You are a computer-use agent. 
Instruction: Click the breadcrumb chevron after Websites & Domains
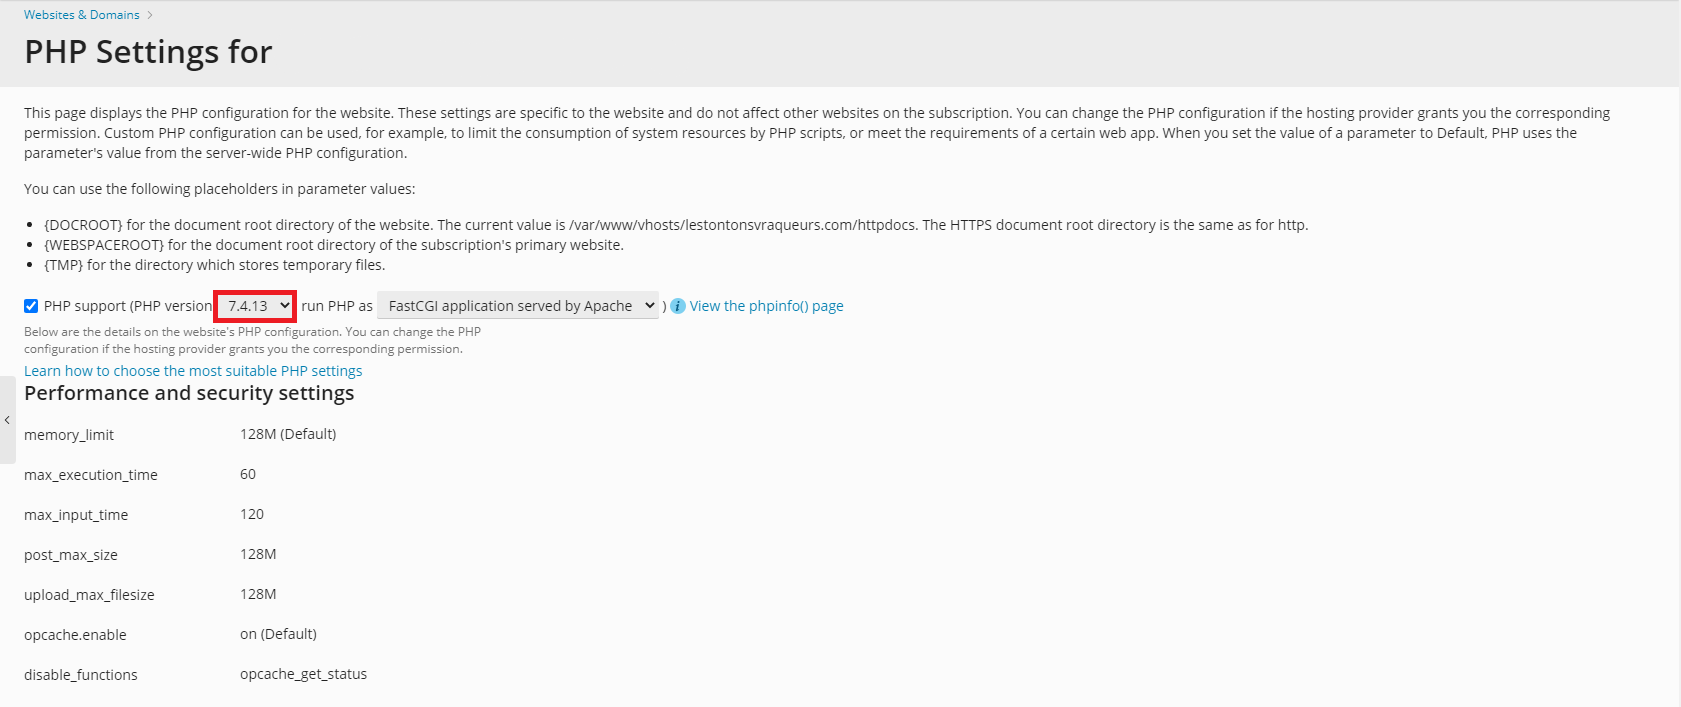[x=150, y=15]
